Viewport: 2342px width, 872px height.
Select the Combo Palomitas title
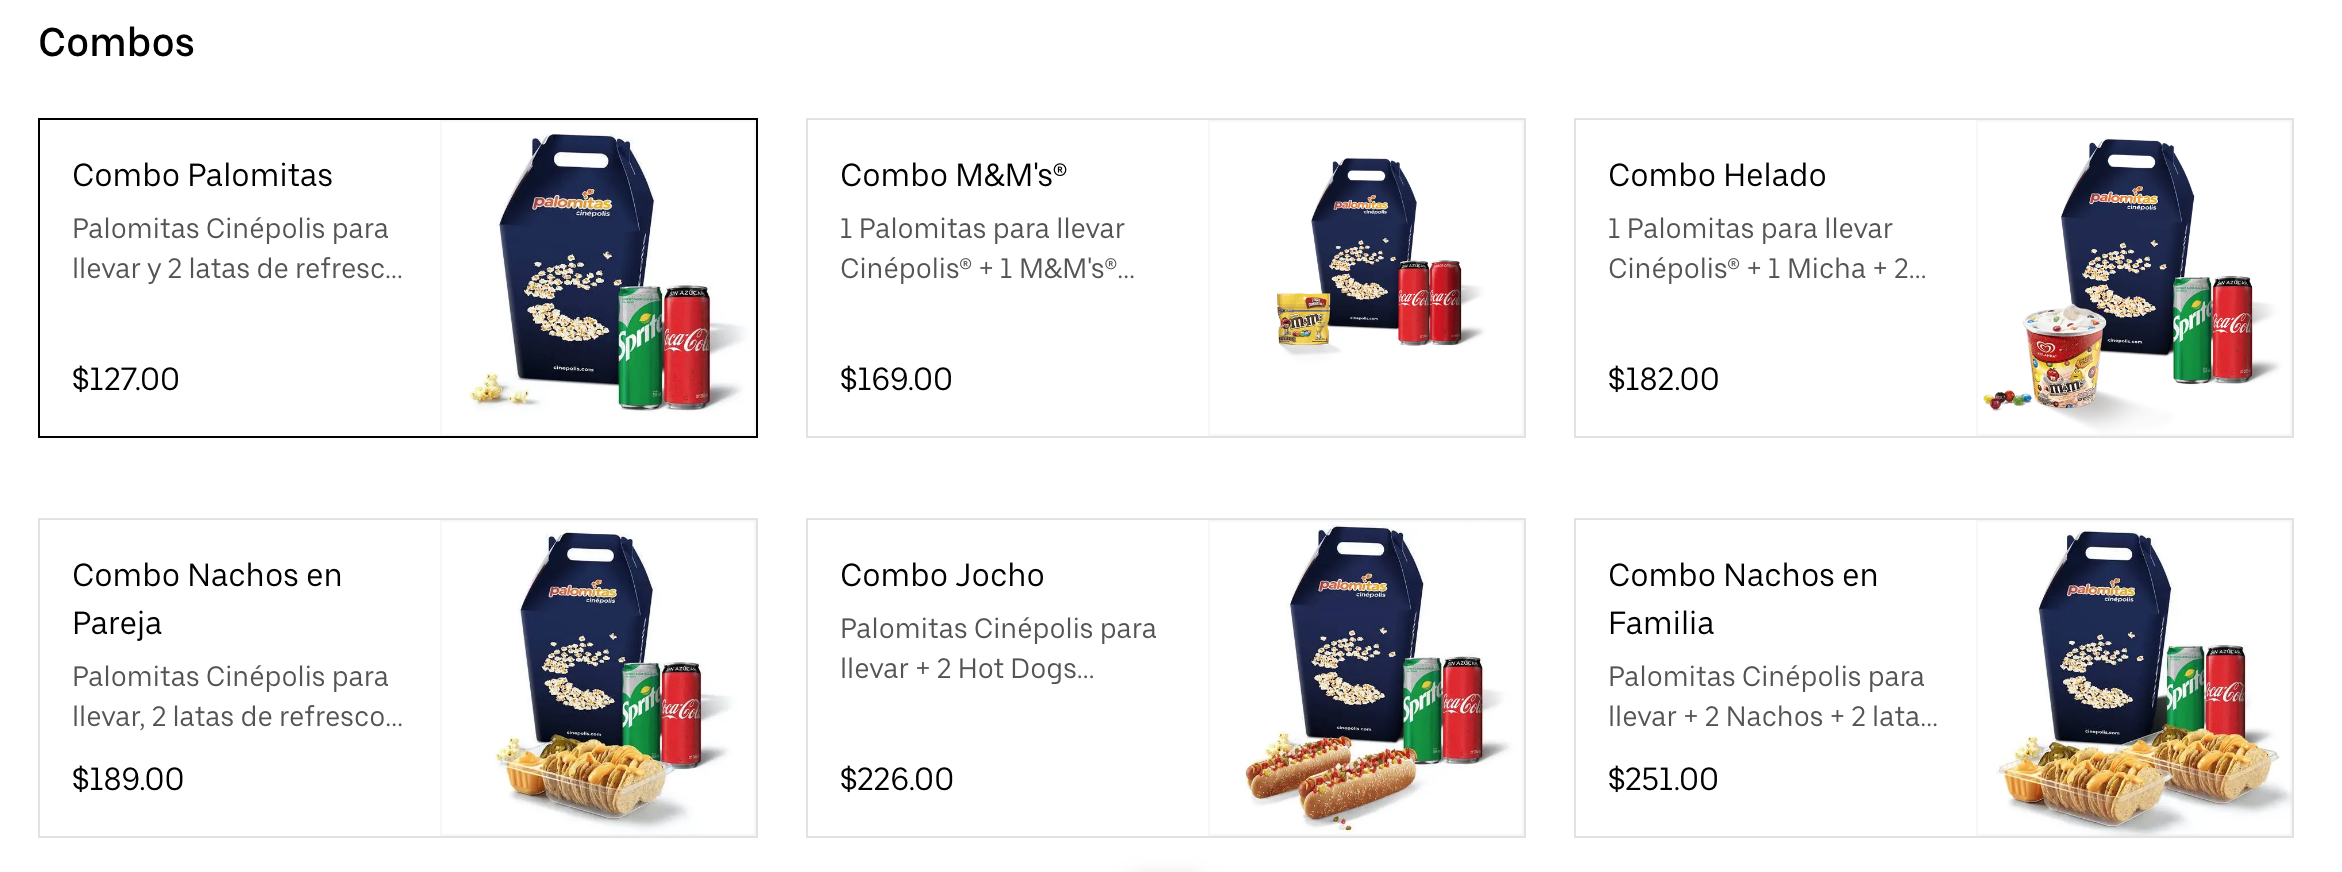click(x=202, y=175)
